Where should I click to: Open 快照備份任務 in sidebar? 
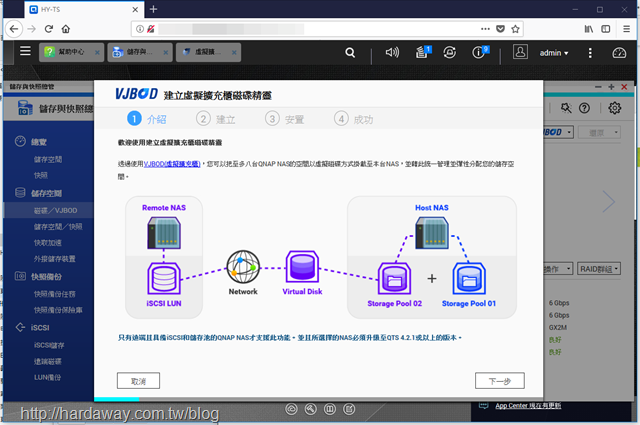point(55,294)
